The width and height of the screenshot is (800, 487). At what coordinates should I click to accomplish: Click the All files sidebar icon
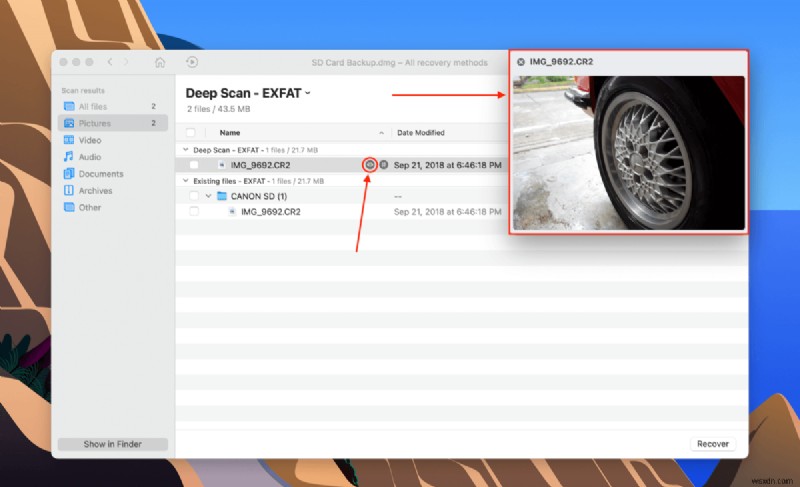[69, 106]
